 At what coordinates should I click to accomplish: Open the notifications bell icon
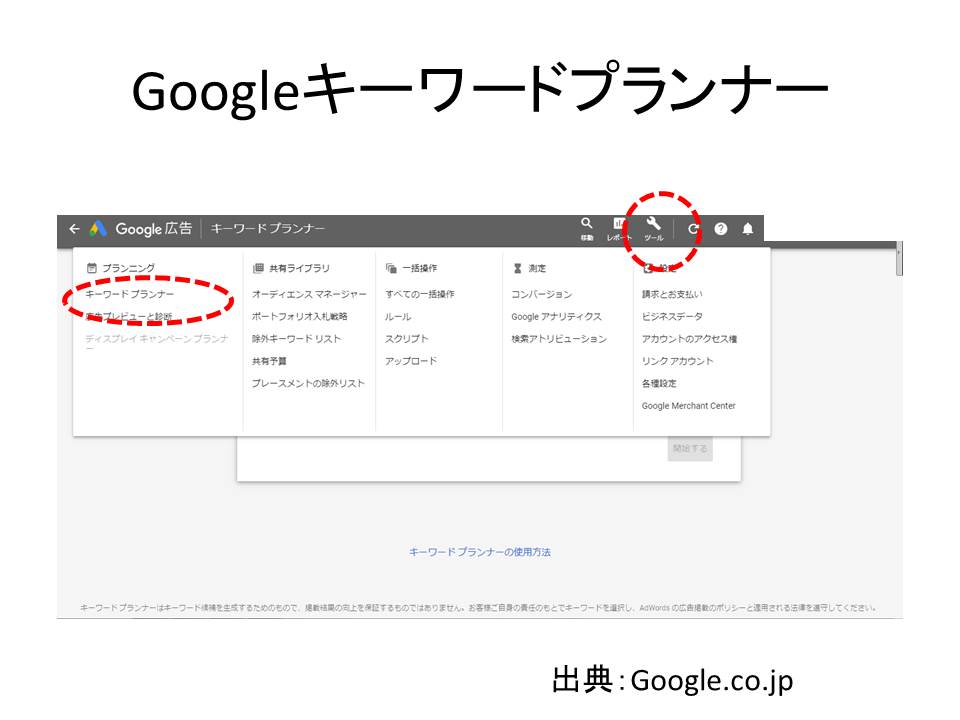[x=748, y=229]
